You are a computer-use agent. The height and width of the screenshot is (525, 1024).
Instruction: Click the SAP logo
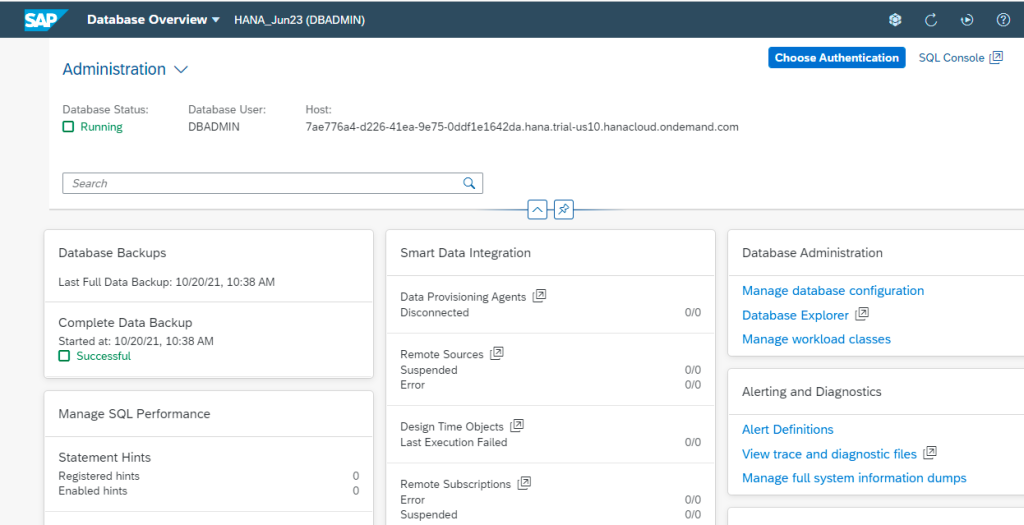coord(46,20)
